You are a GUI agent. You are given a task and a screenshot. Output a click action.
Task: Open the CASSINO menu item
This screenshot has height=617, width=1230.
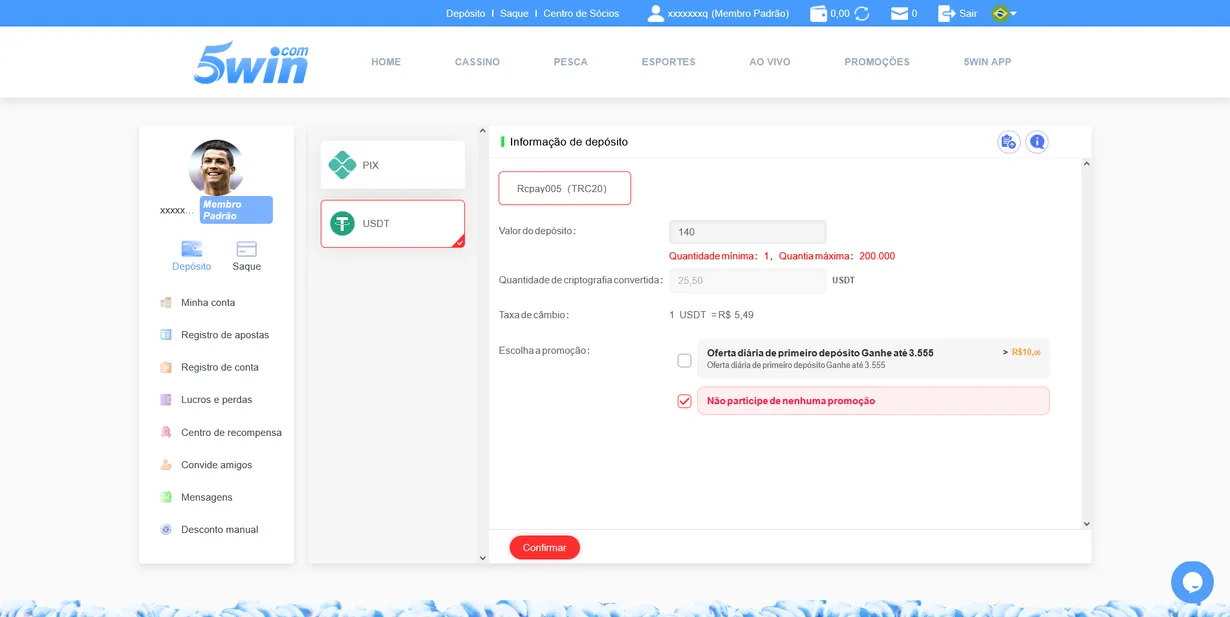(477, 62)
